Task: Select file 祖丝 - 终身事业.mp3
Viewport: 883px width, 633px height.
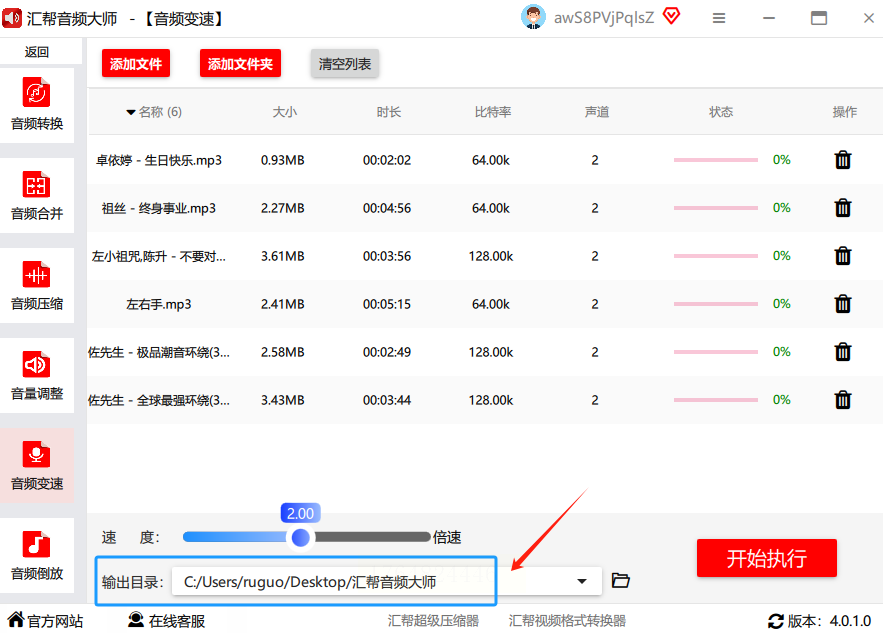Action: pyautogui.click(x=159, y=208)
